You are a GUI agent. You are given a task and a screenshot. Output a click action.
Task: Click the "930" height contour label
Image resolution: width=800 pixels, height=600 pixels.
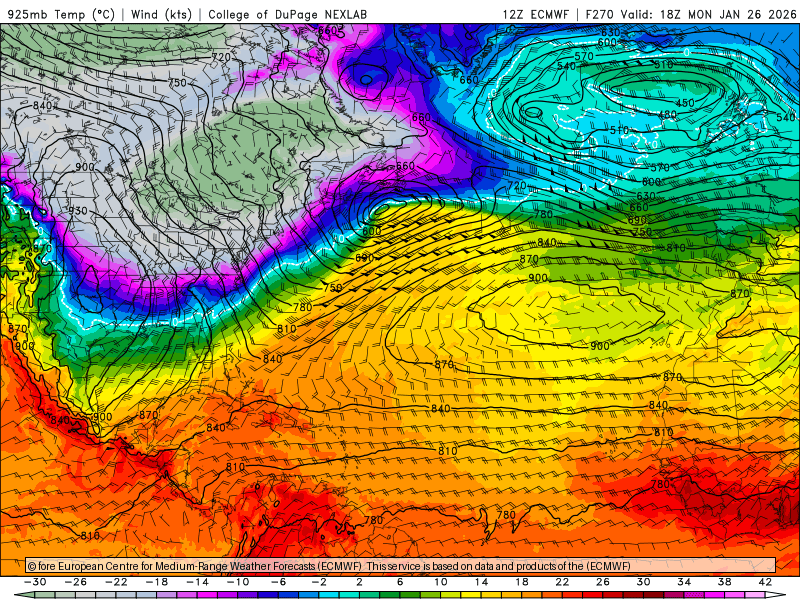pos(78,211)
